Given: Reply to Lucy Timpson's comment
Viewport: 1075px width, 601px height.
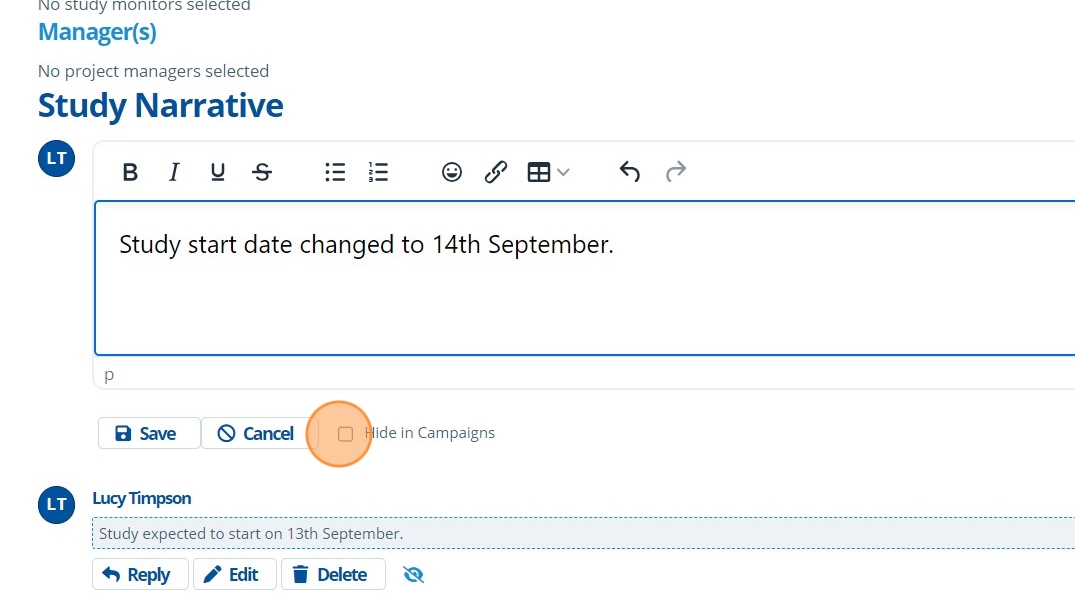Looking at the screenshot, I should (x=137, y=574).
